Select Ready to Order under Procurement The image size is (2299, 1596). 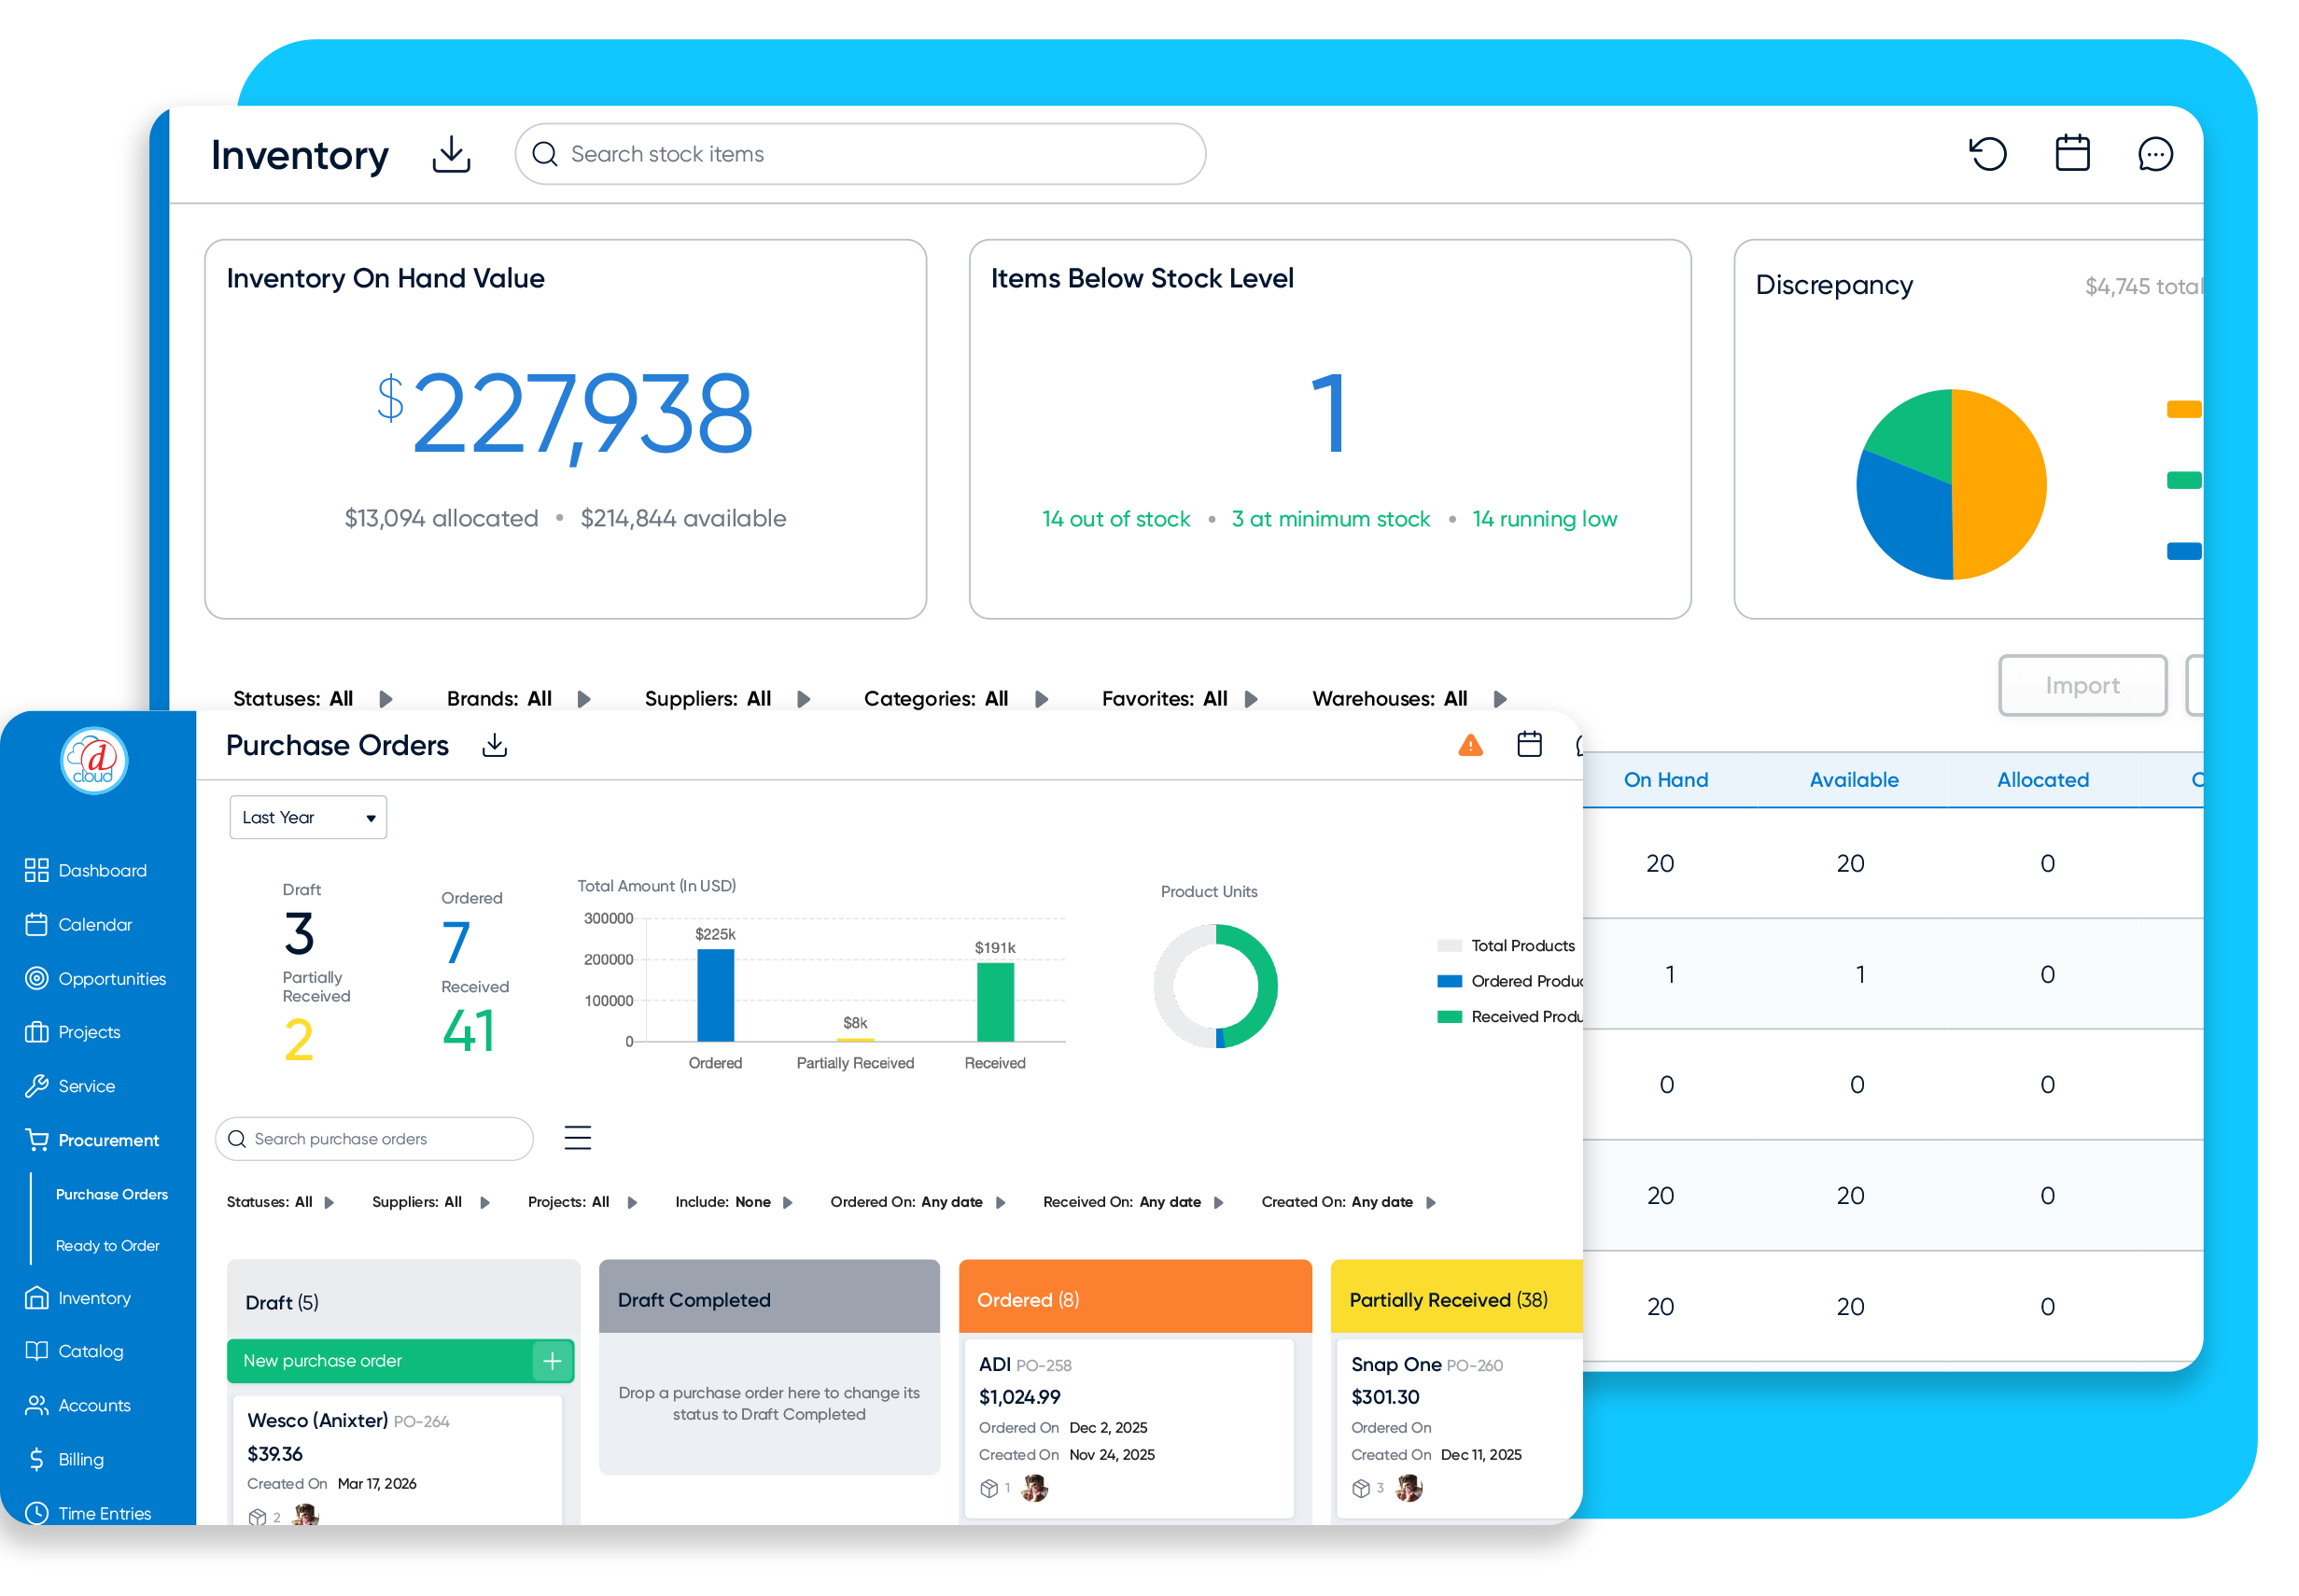[x=108, y=1245]
